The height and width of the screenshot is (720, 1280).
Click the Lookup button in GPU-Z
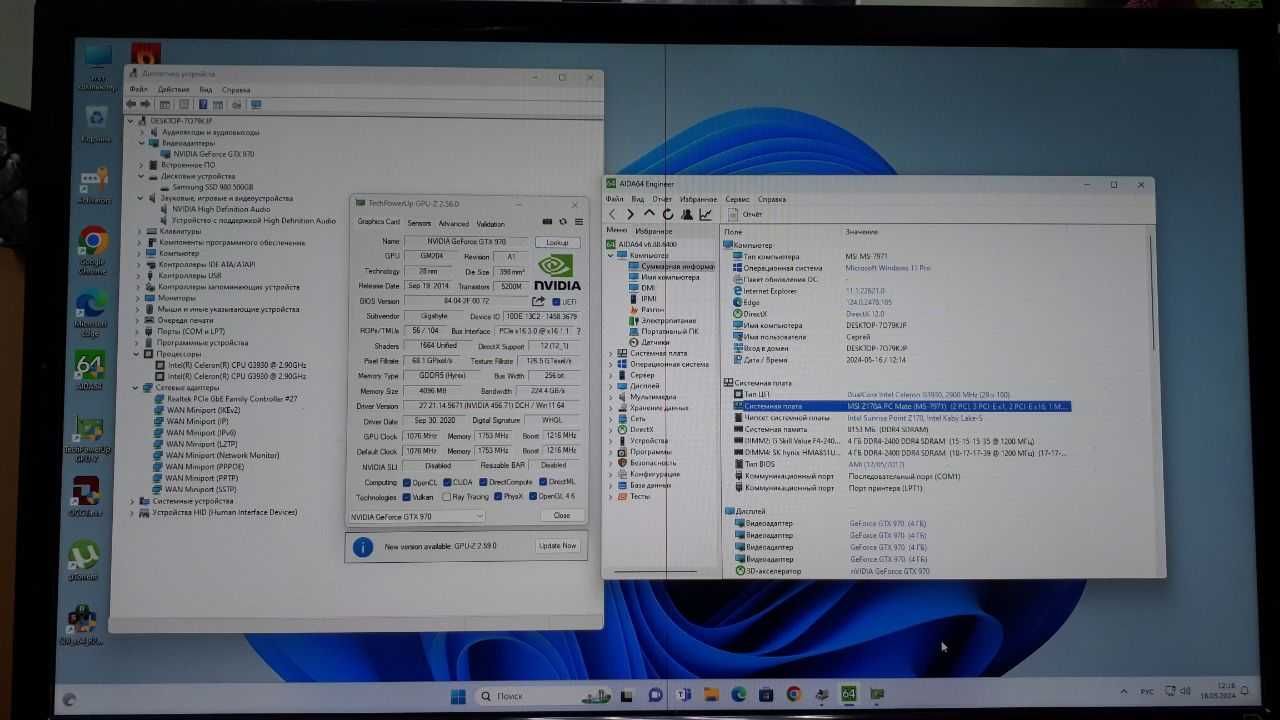(x=557, y=242)
